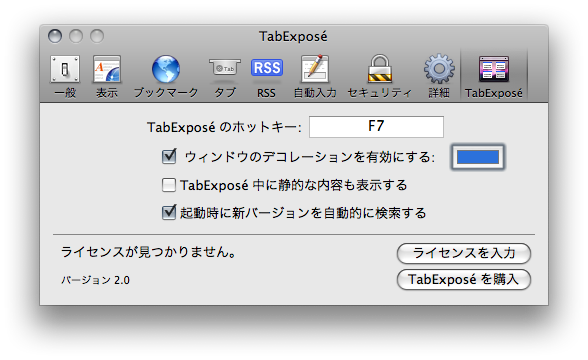This screenshot has height=360, width=588.
Task: Open the blue decoration color well
Action: (477, 157)
